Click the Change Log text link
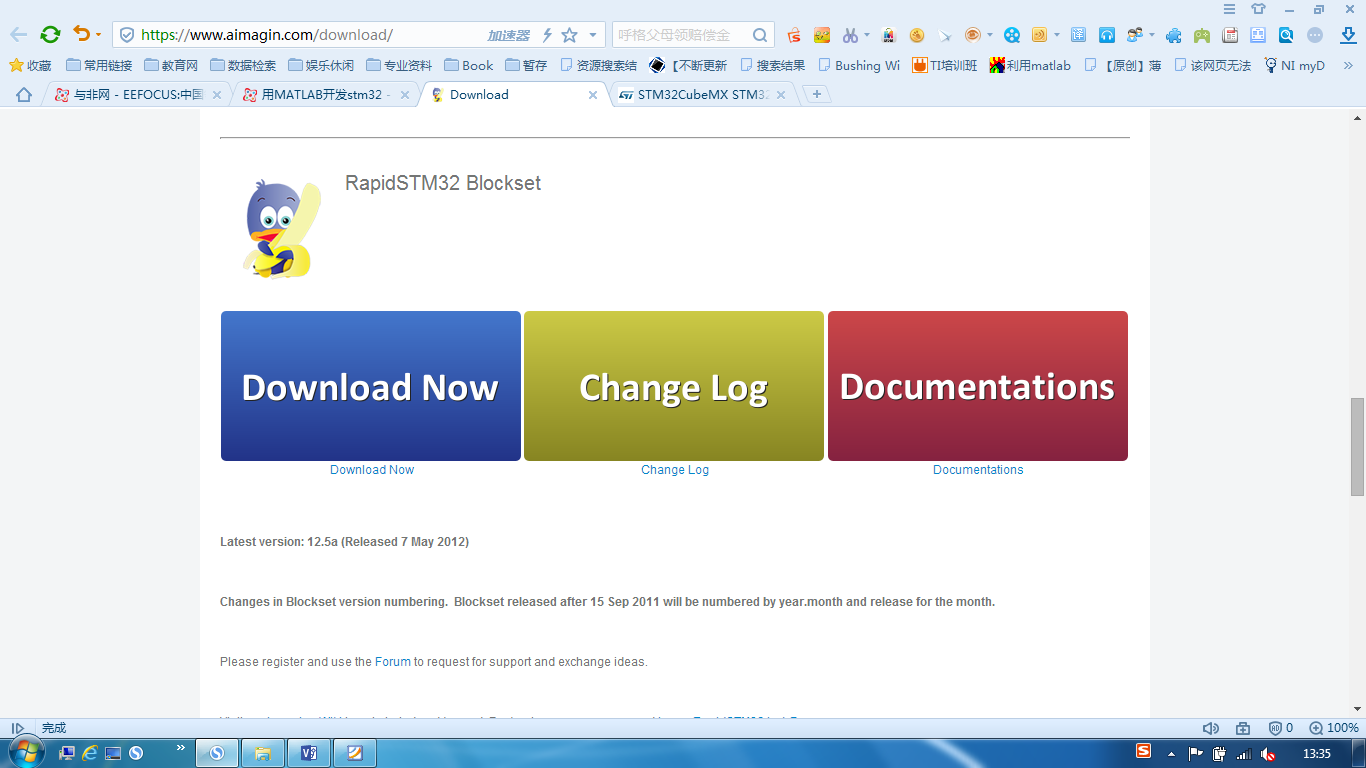Viewport: 1366px width, 768px height. (x=675, y=470)
